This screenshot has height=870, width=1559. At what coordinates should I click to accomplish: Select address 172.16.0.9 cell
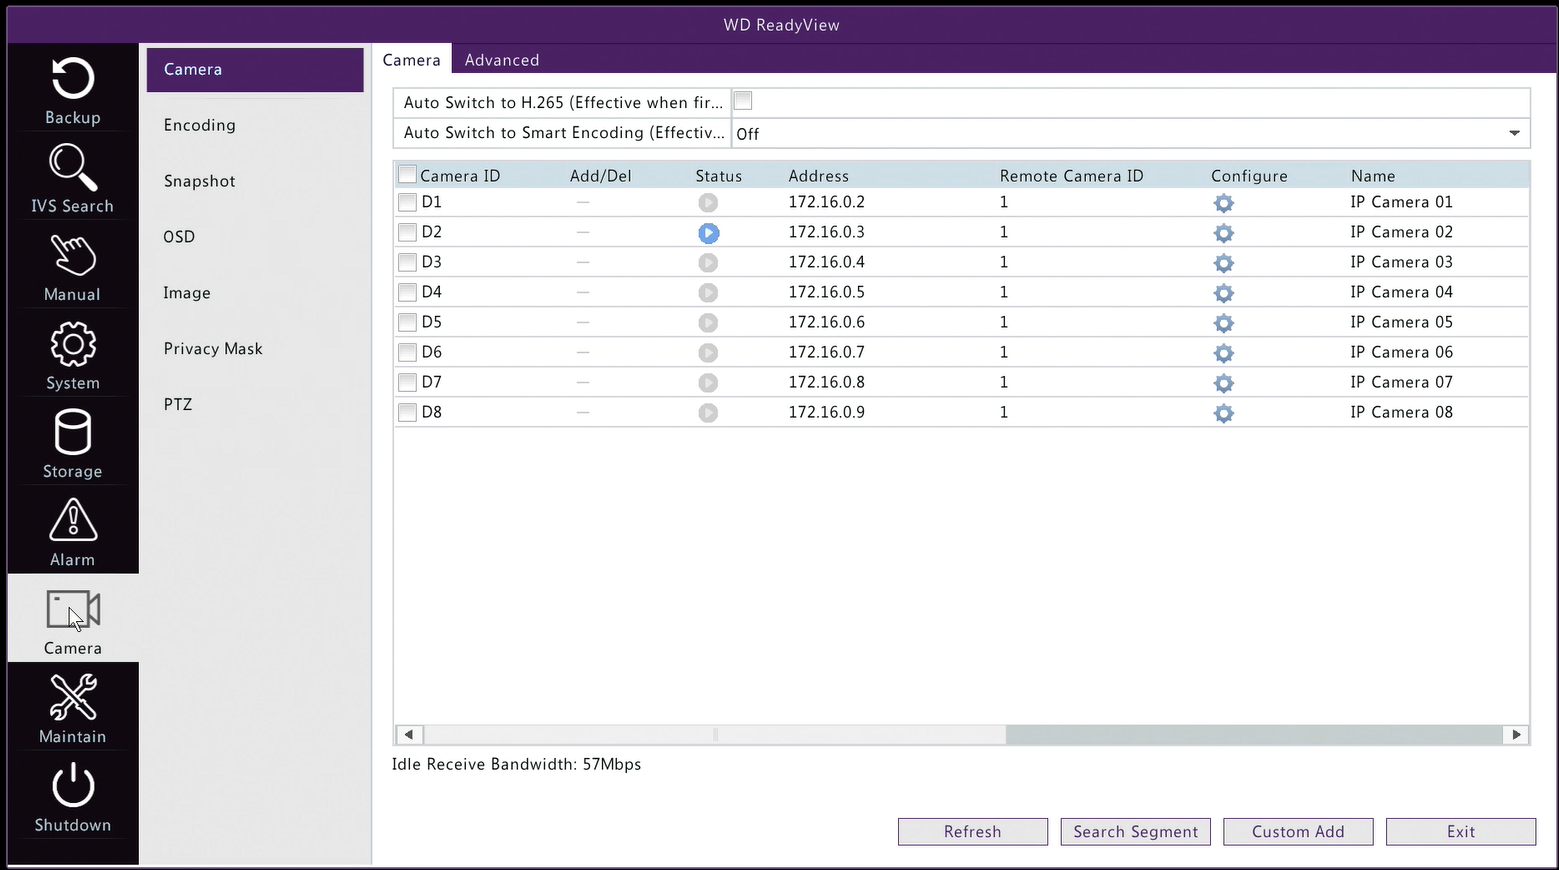(x=826, y=412)
